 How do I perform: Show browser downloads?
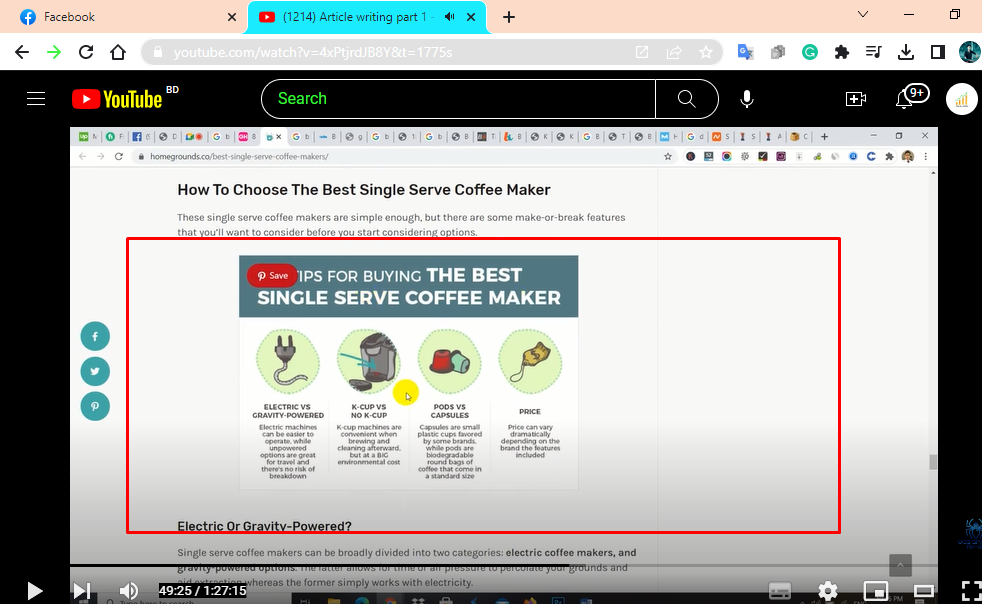point(906,53)
